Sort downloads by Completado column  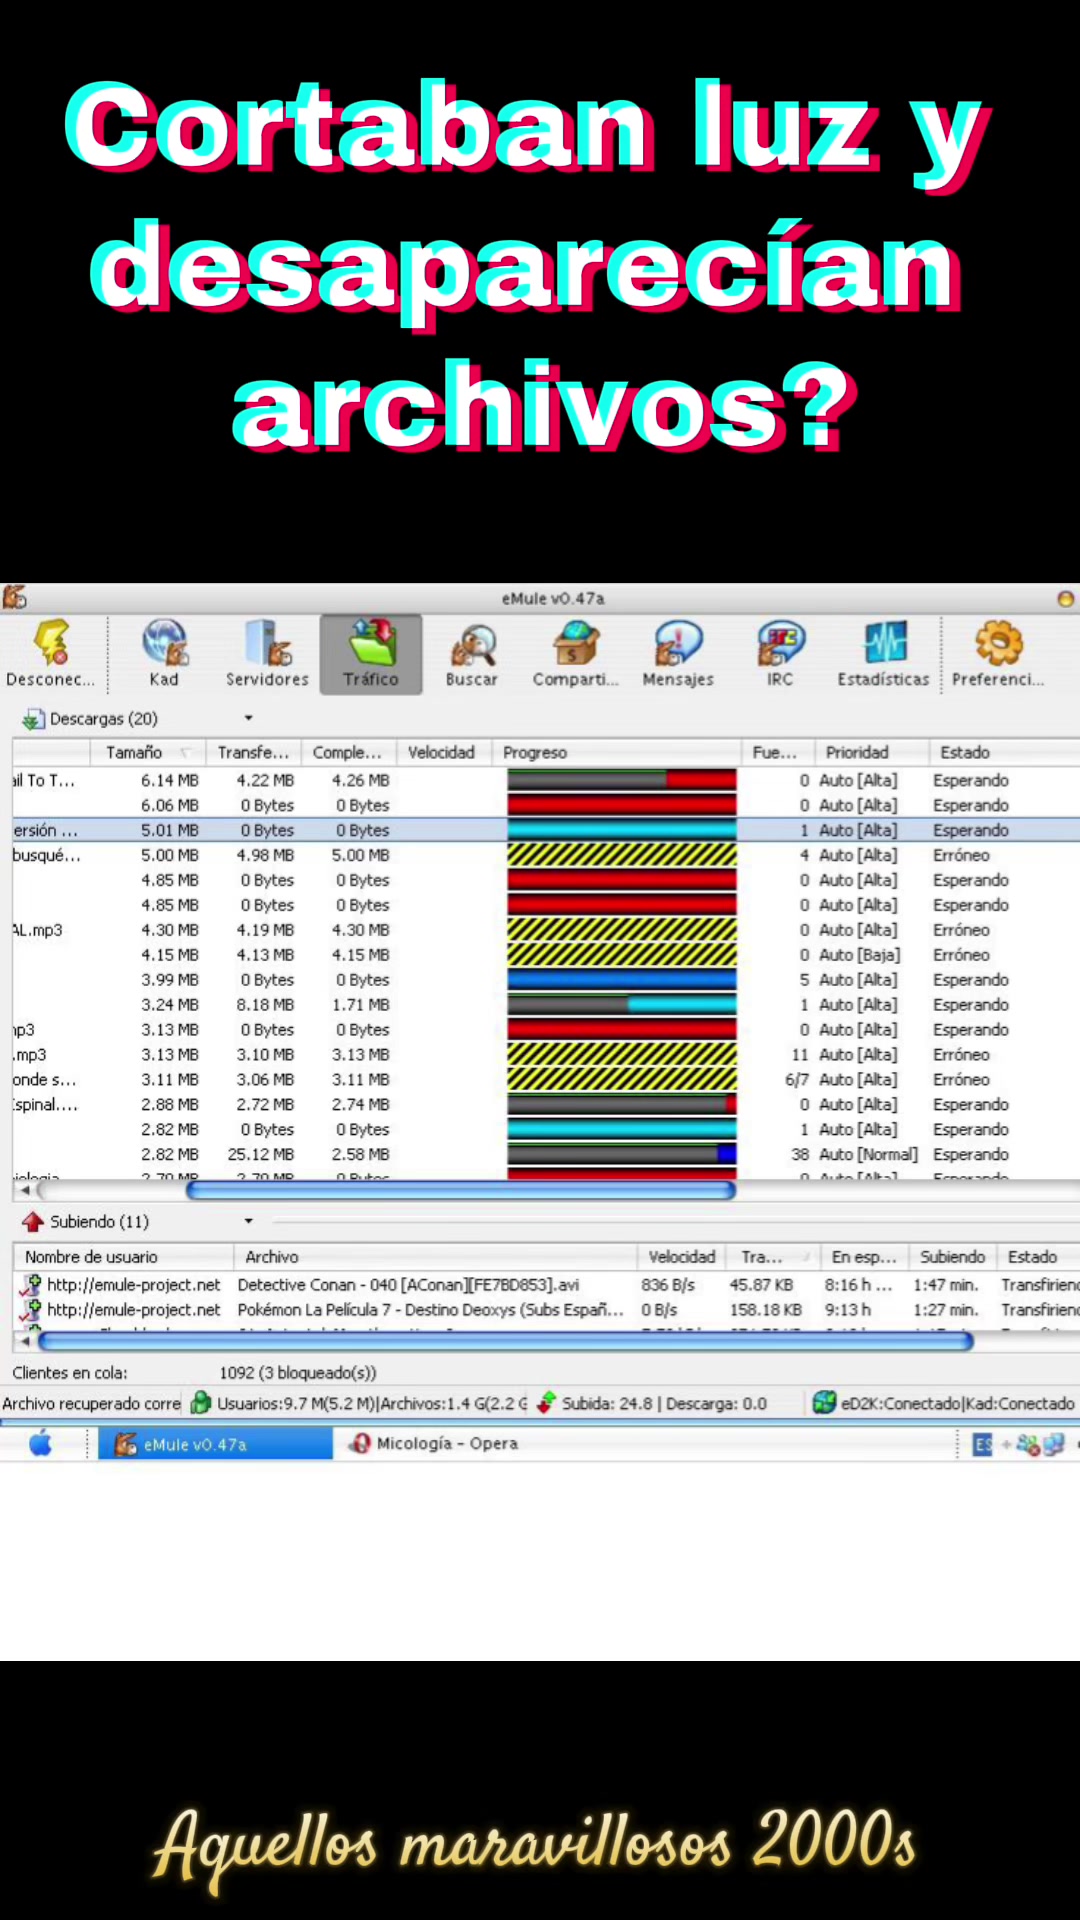[348, 752]
